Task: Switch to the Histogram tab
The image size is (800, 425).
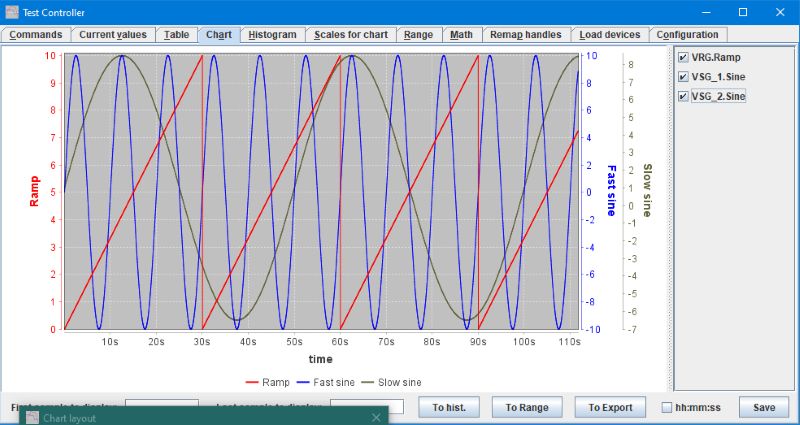Action: click(272, 35)
